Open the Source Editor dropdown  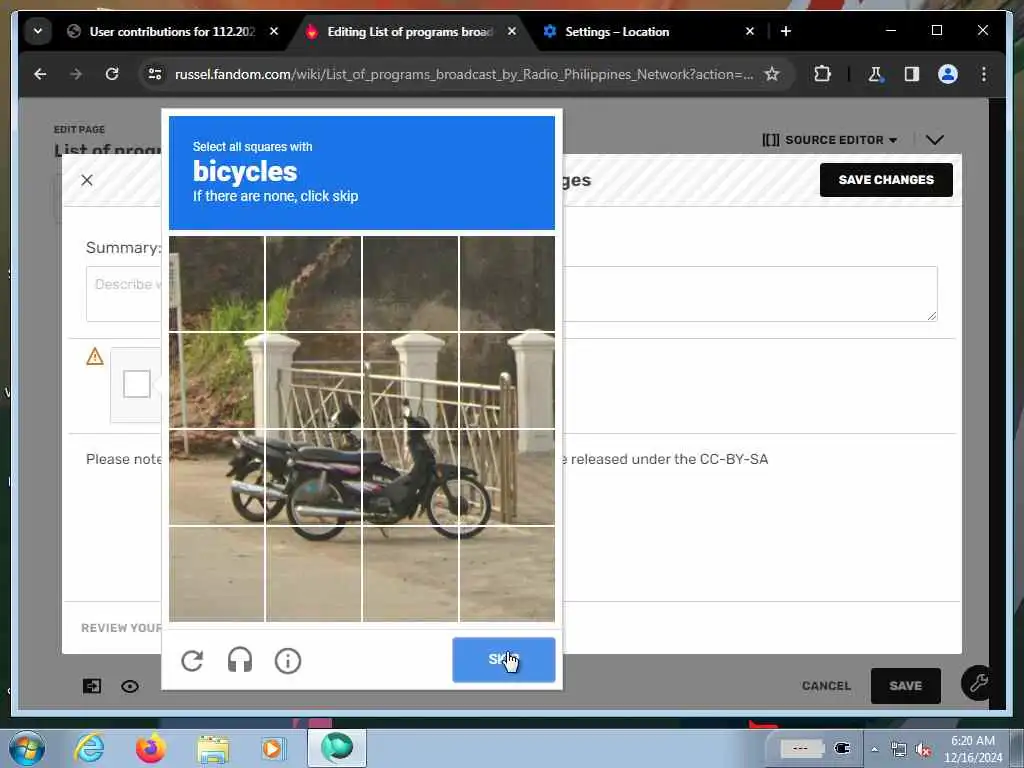click(x=829, y=140)
